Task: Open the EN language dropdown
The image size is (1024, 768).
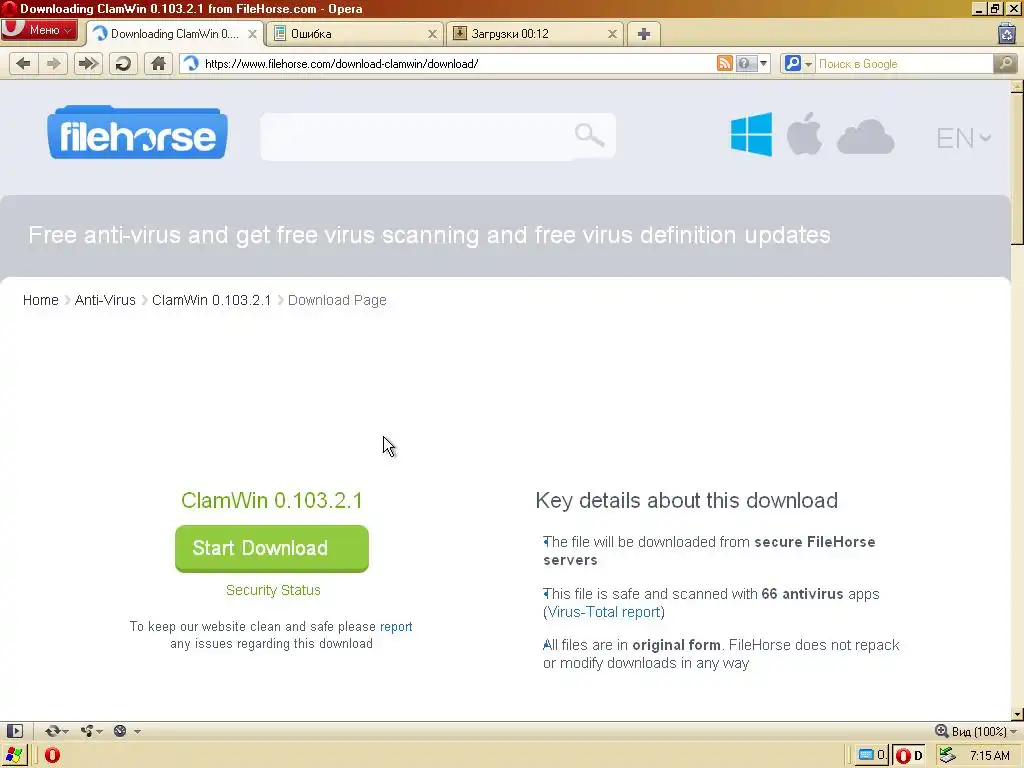Action: pos(964,138)
